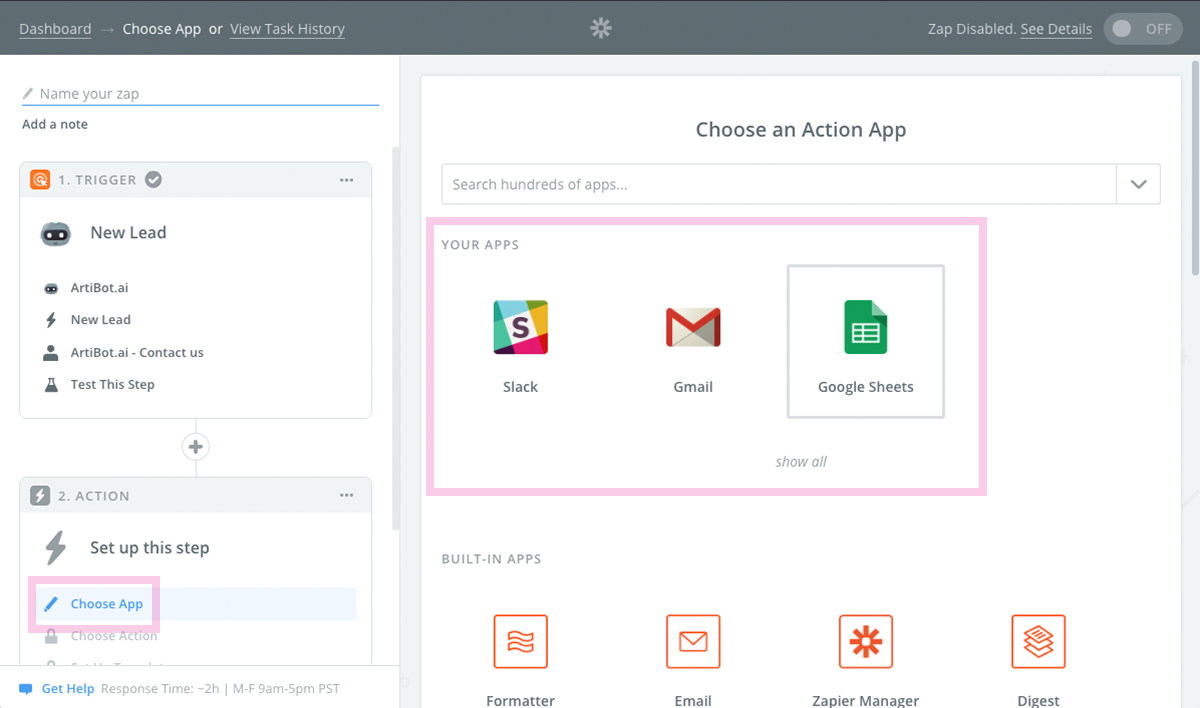Click the ArtiBot robot icon beside New Lead heading

pyautogui.click(x=56, y=233)
